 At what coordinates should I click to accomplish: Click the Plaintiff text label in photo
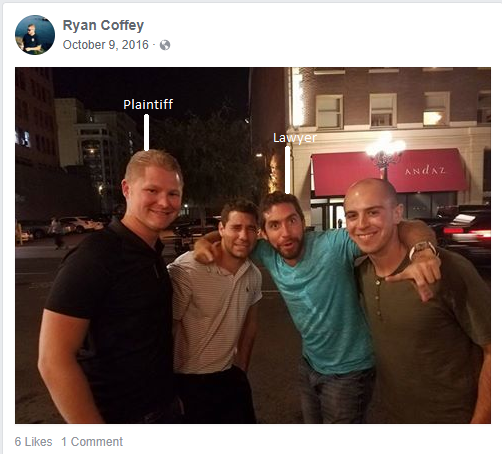[148, 104]
